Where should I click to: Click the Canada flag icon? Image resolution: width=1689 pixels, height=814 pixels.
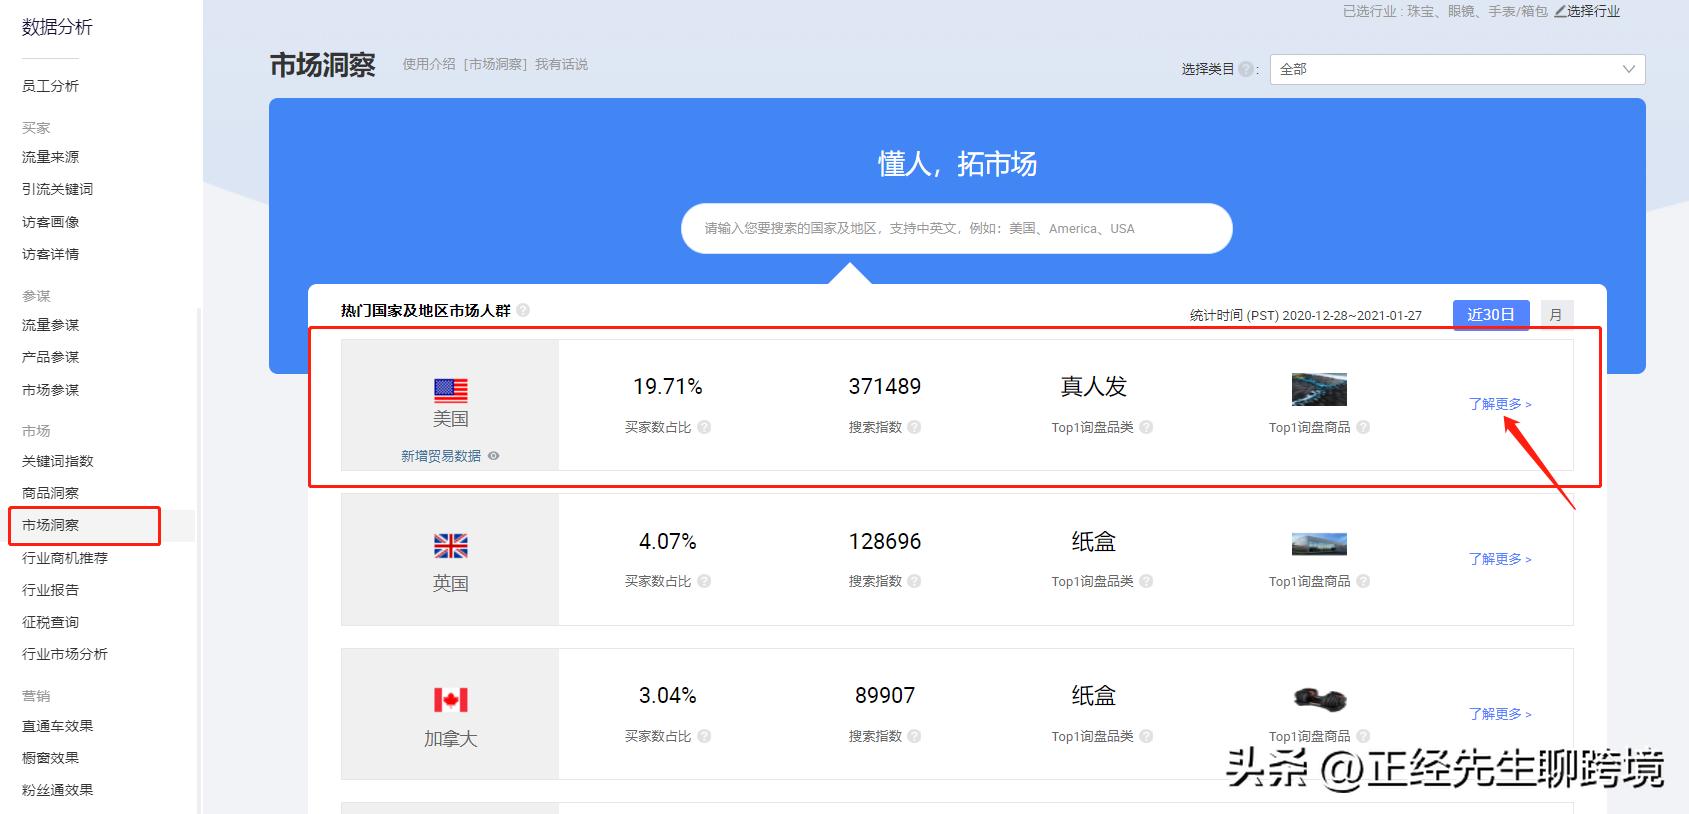click(450, 700)
